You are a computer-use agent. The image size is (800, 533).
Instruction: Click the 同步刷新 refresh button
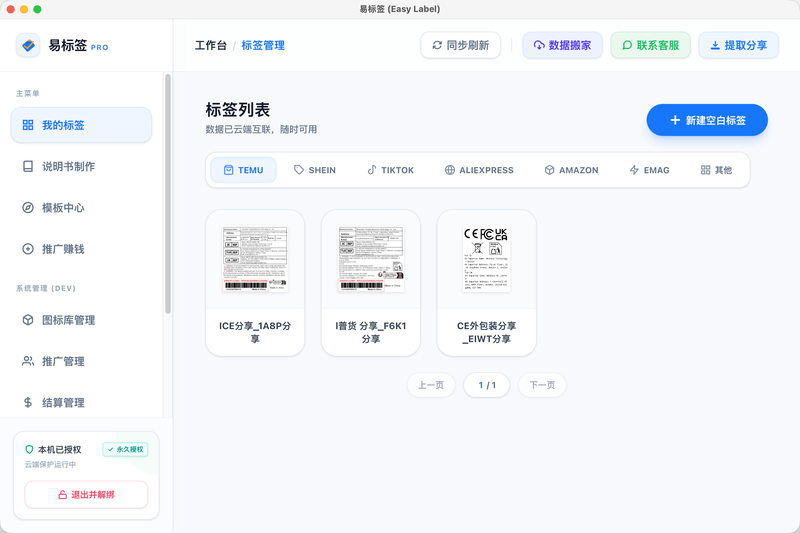tap(461, 45)
